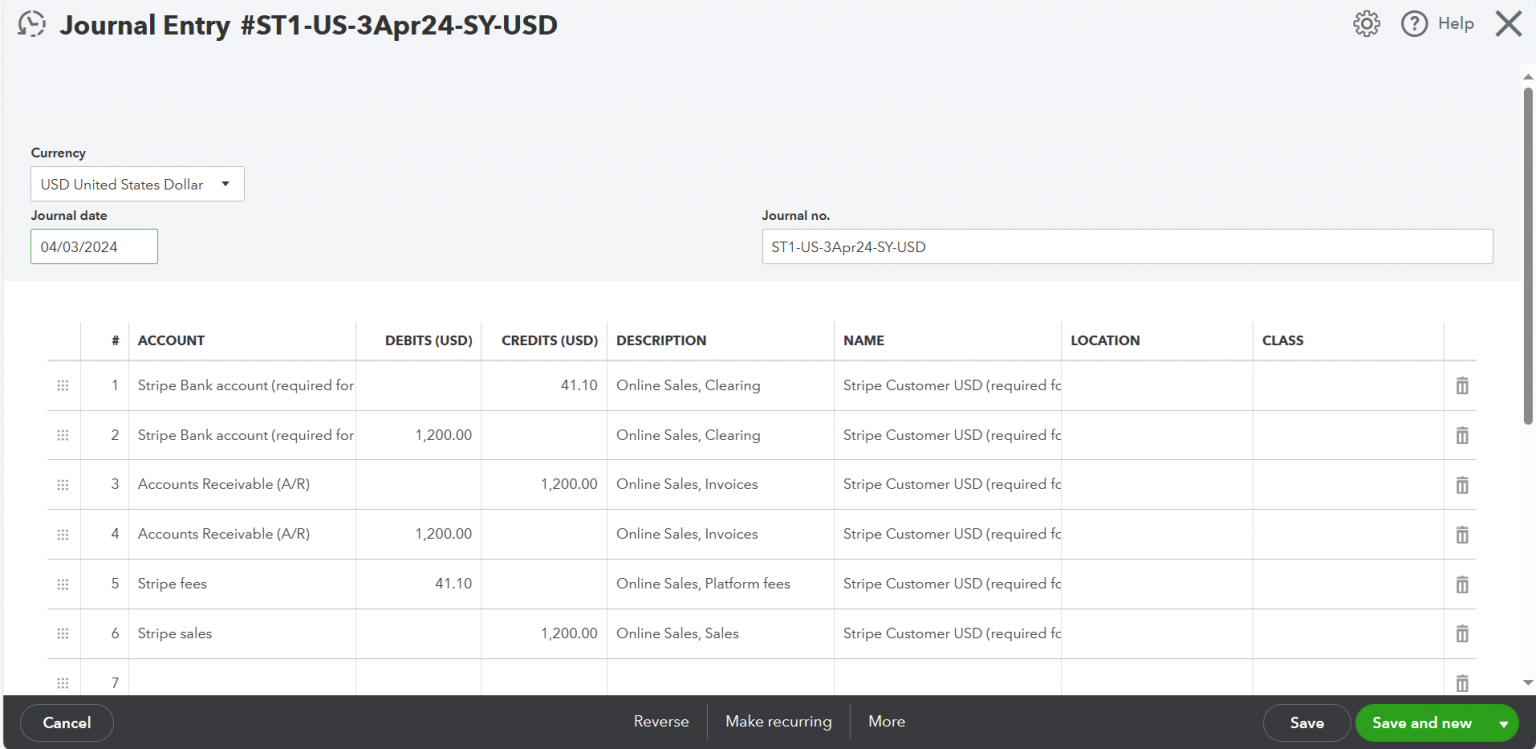Image resolution: width=1536 pixels, height=749 pixels.
Task: Open the gear settings icon
Action: [1366, 24]
